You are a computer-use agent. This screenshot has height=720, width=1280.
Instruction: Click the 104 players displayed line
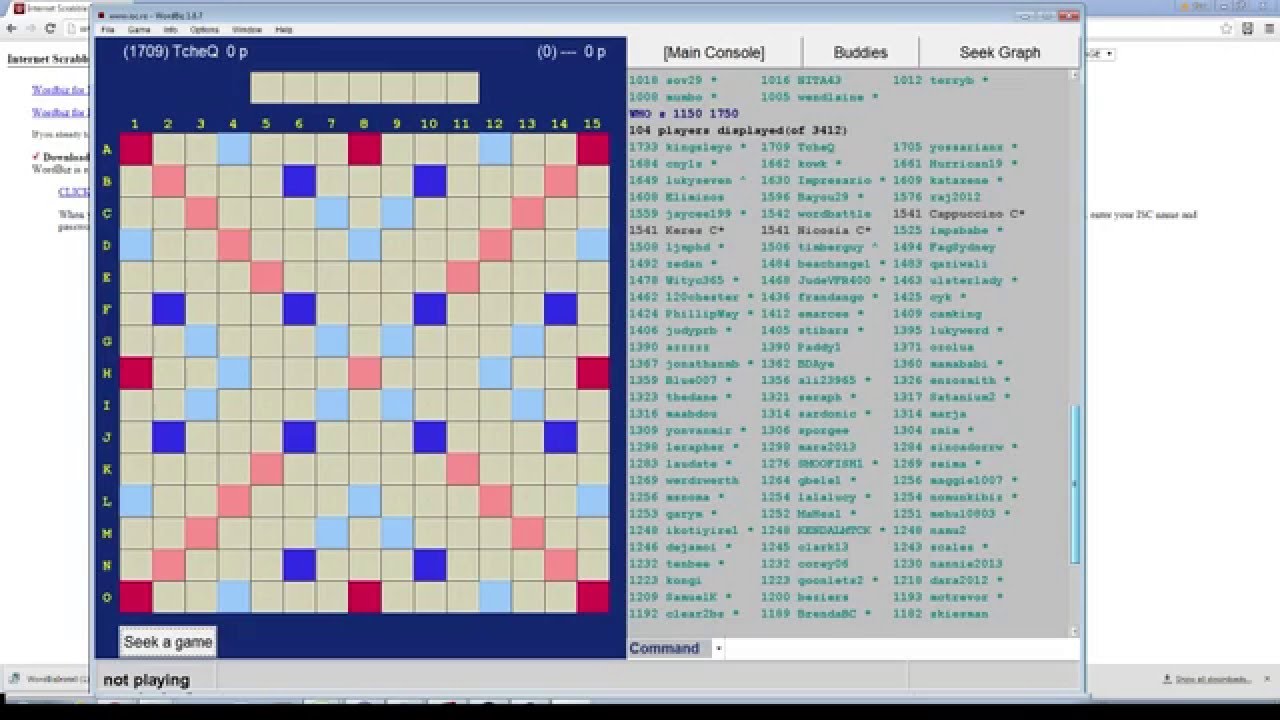point(738,130)
